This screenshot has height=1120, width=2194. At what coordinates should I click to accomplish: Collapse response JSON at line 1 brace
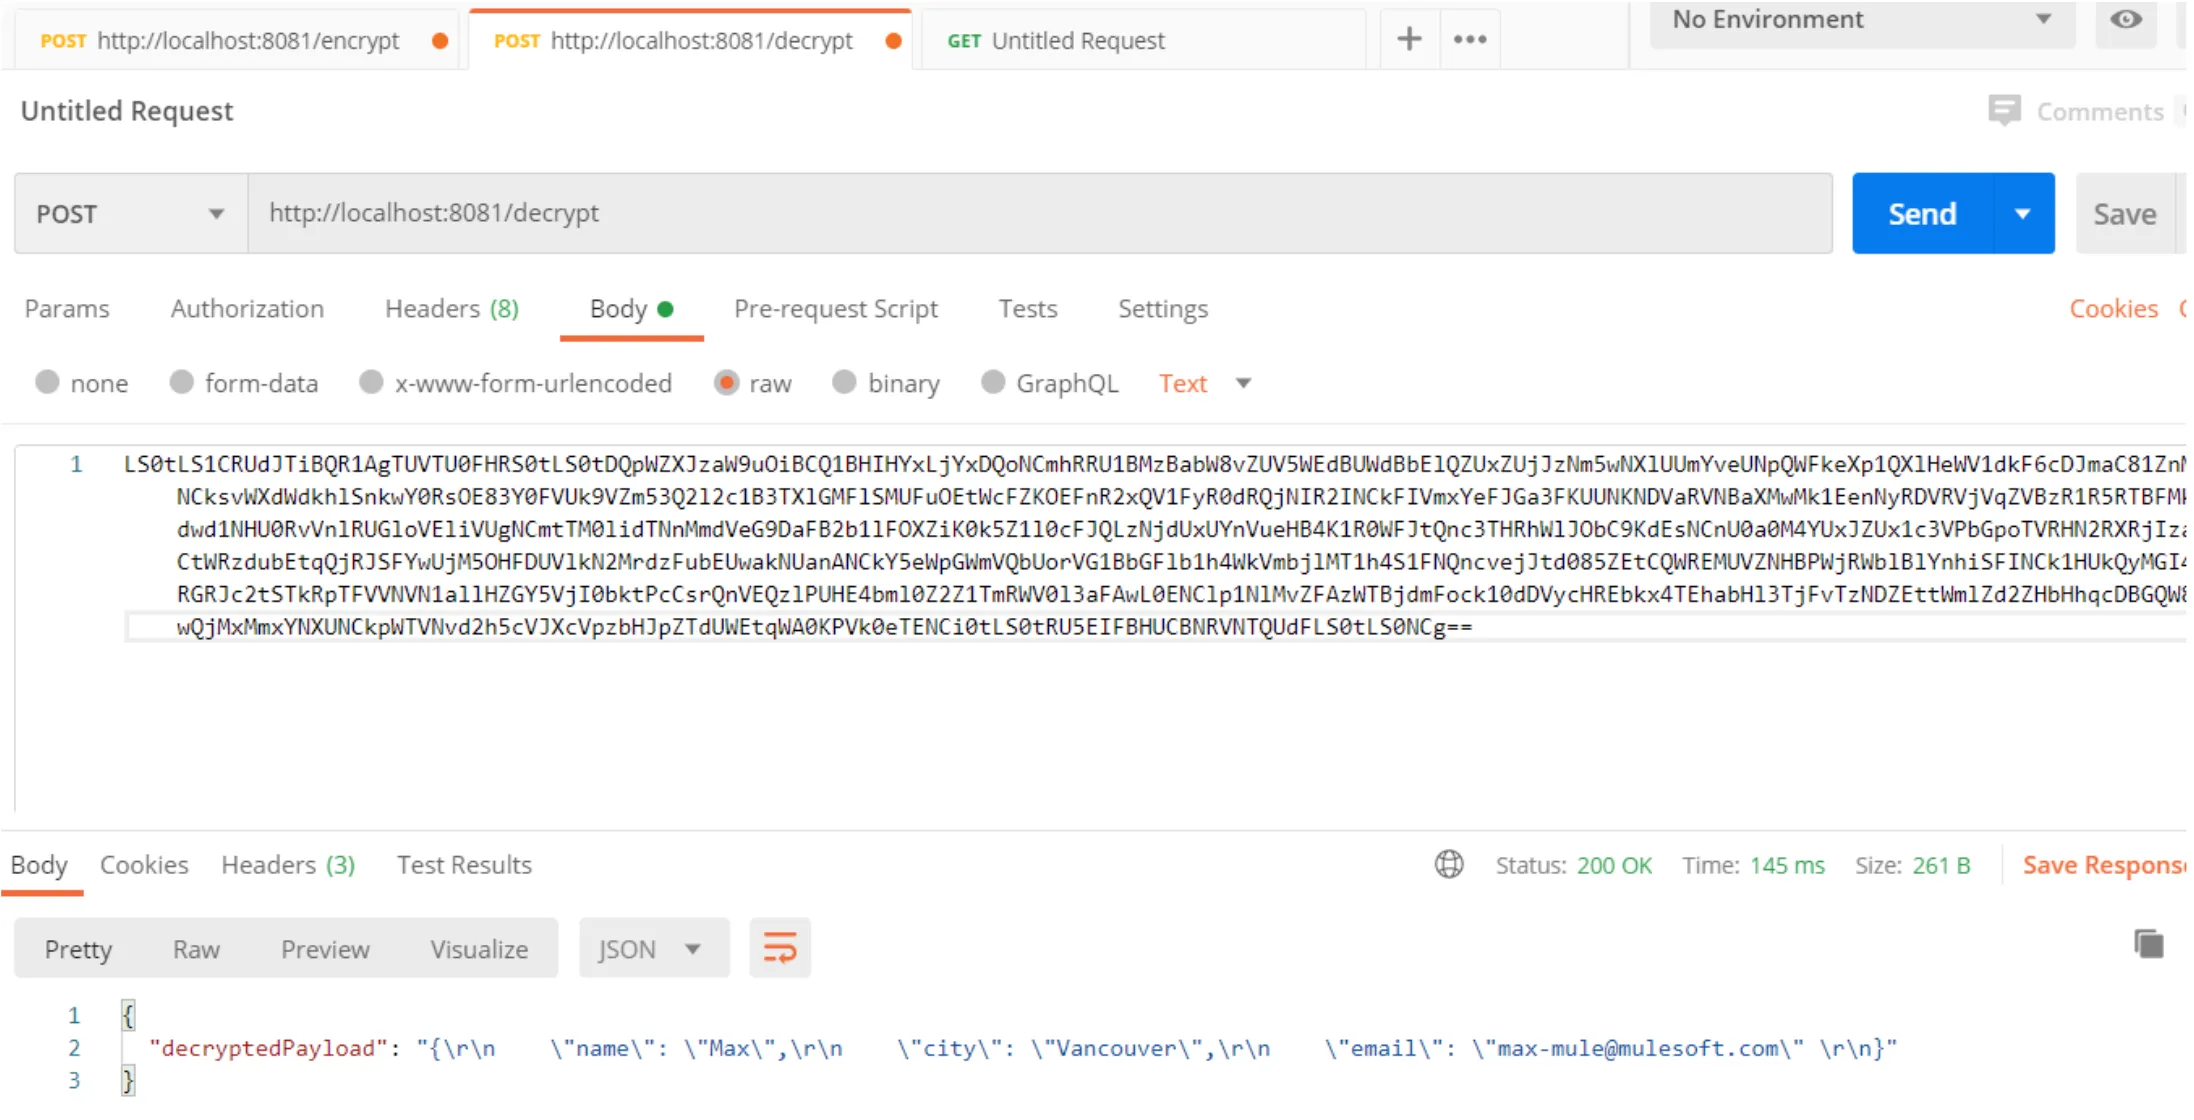click(127, 1015)
